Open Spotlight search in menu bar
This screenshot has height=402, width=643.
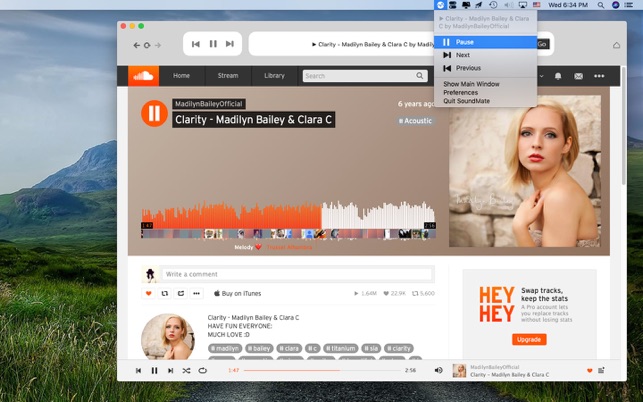[600, 5]
